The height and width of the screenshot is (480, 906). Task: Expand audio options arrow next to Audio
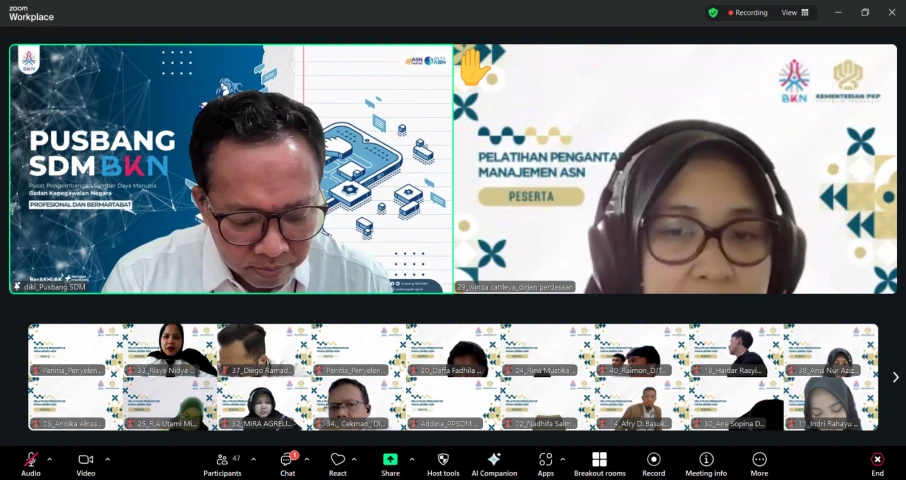coord(49,460)
